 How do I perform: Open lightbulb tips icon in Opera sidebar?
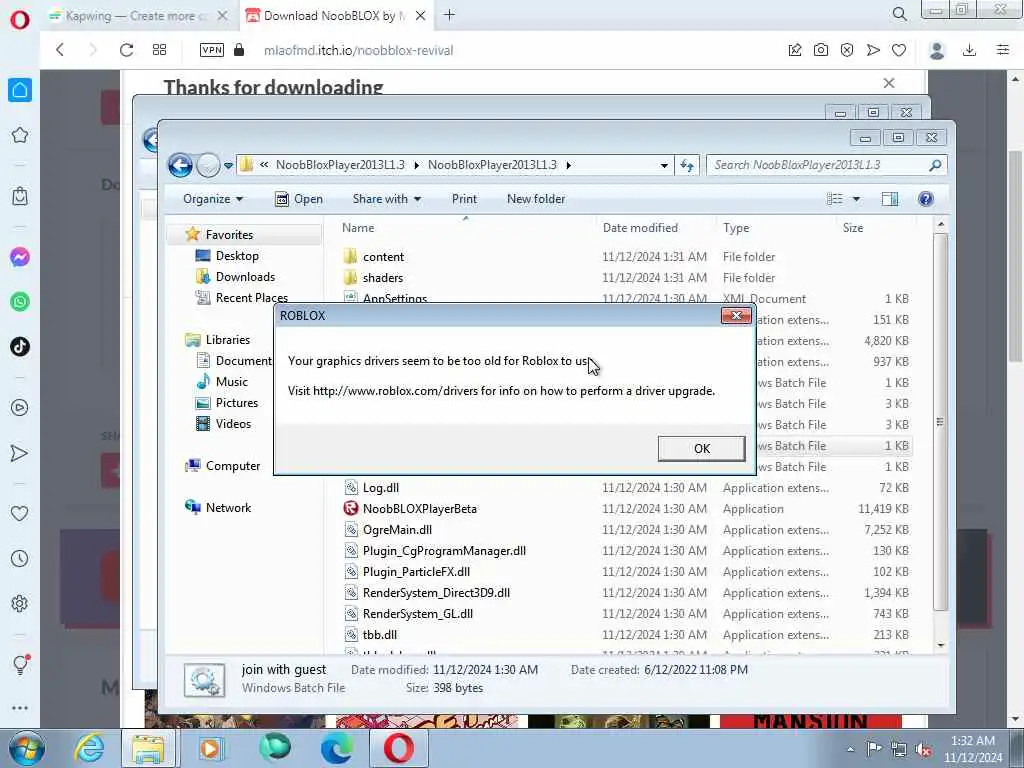click(20, 664)
